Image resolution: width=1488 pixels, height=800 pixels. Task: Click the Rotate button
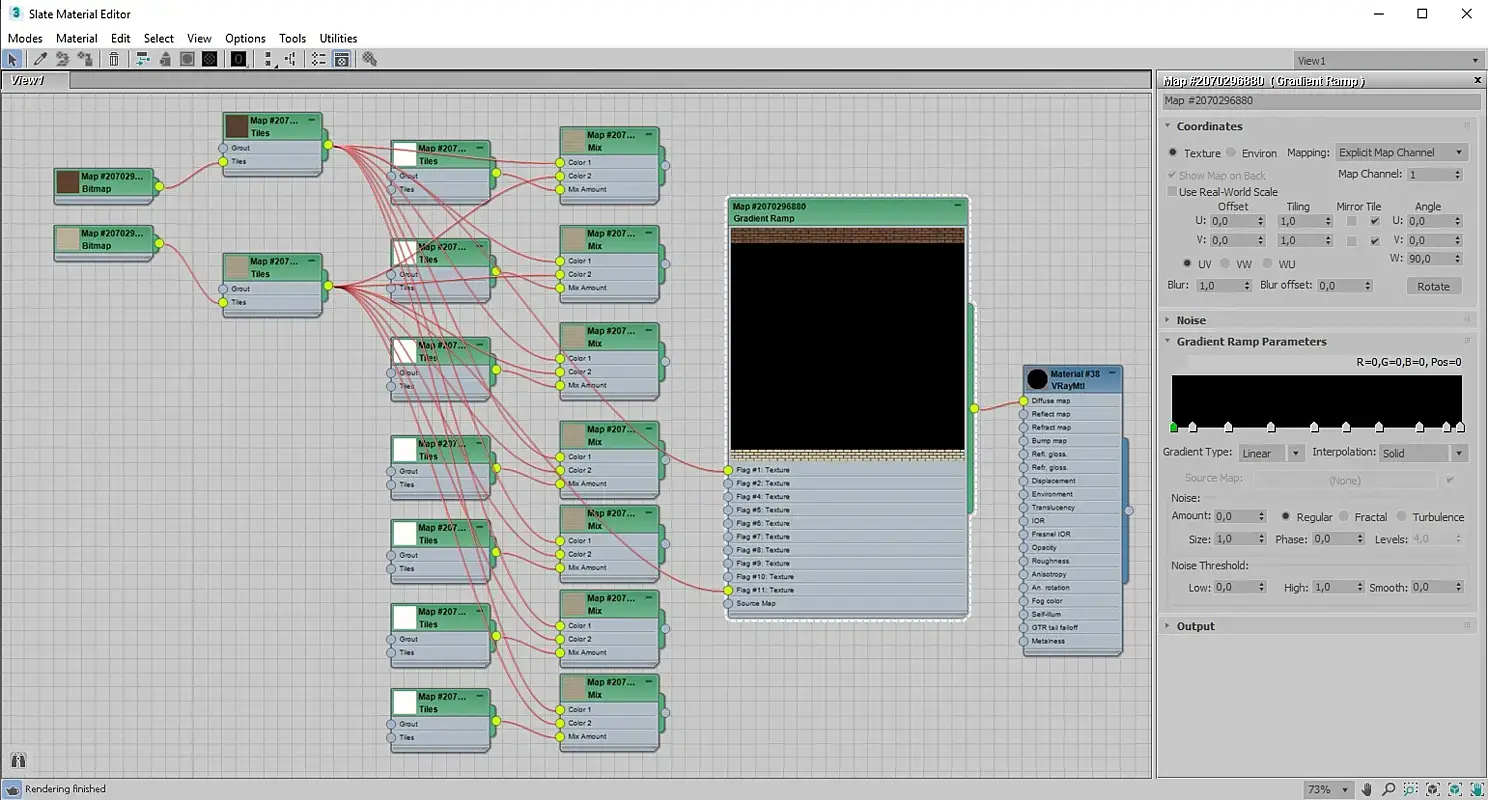tap(1432, 286)
